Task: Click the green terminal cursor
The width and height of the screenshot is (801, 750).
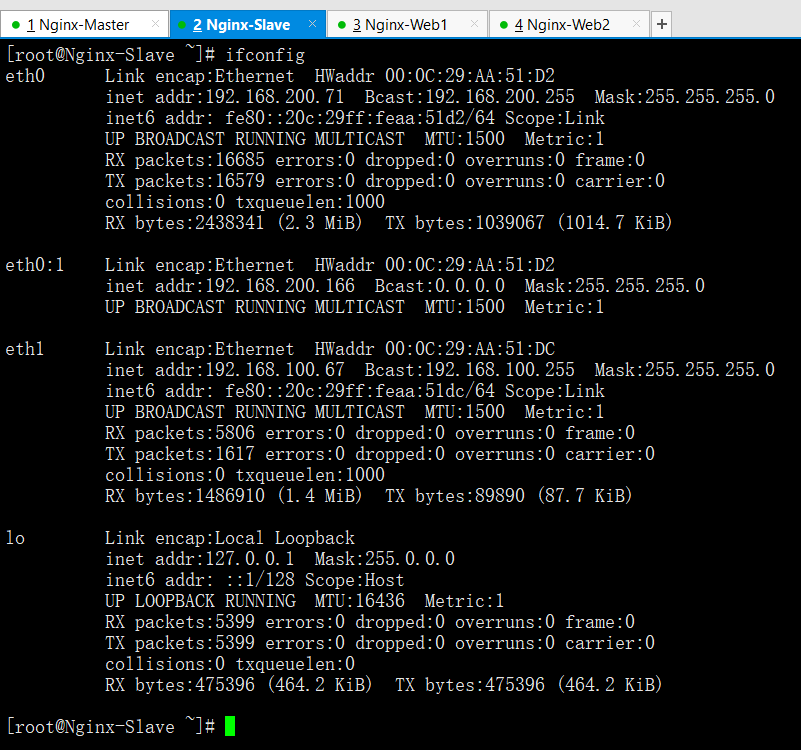Action: (230, 726)
